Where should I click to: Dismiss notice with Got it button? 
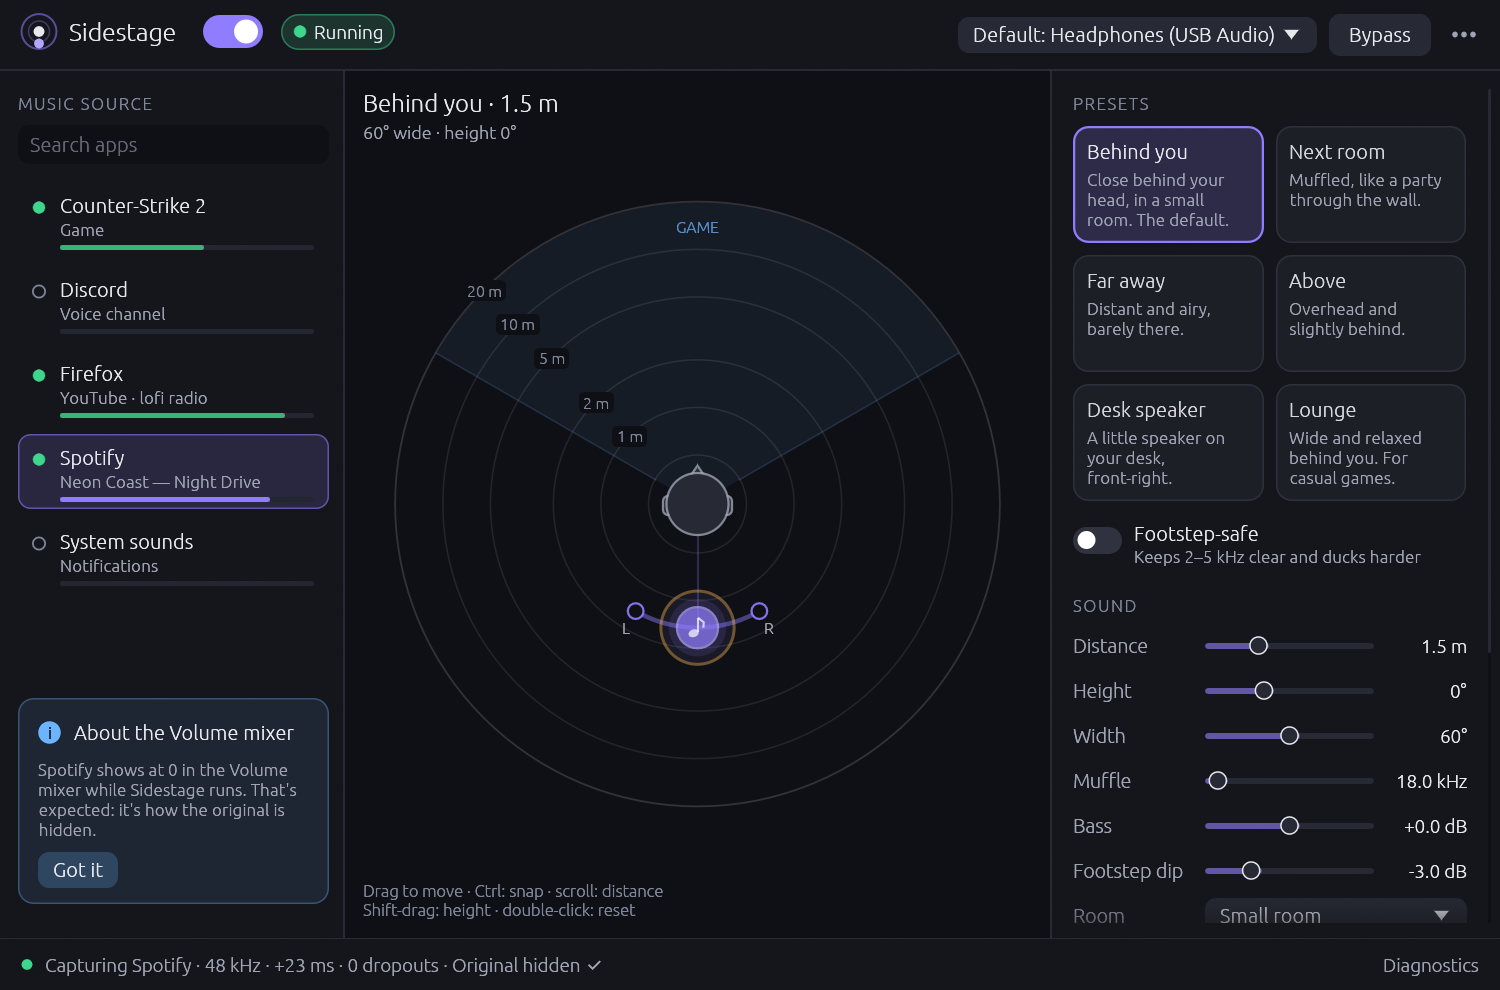(78, 870)
